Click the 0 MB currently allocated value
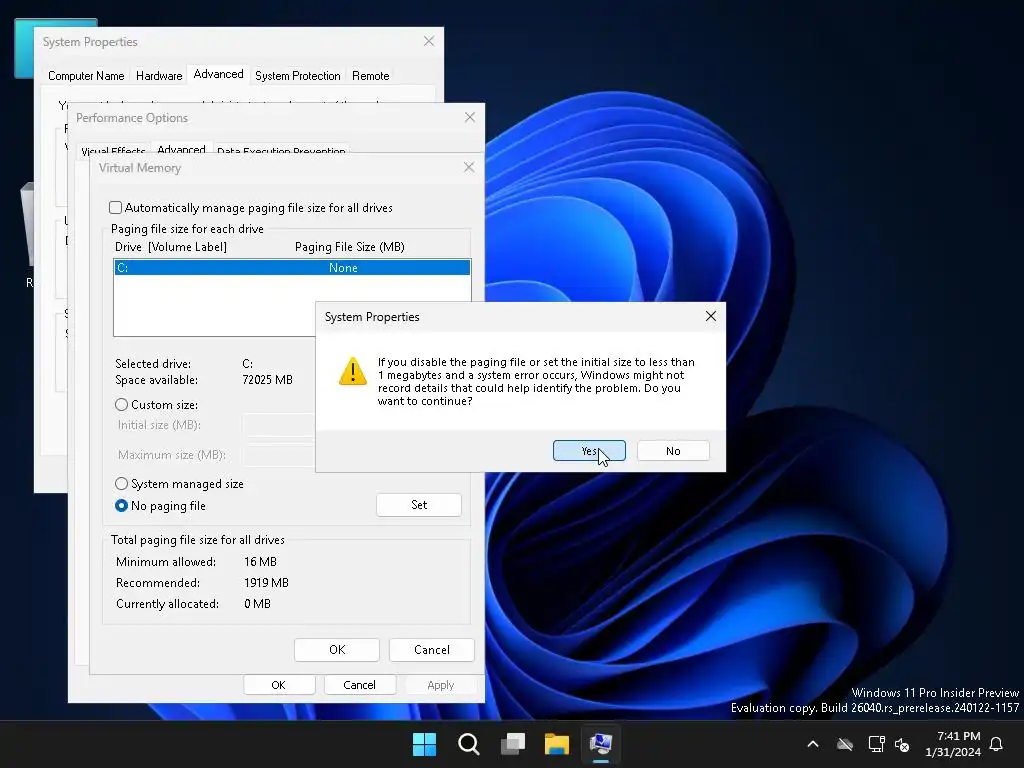1024x768 pixels. click(x=257, y=603)
